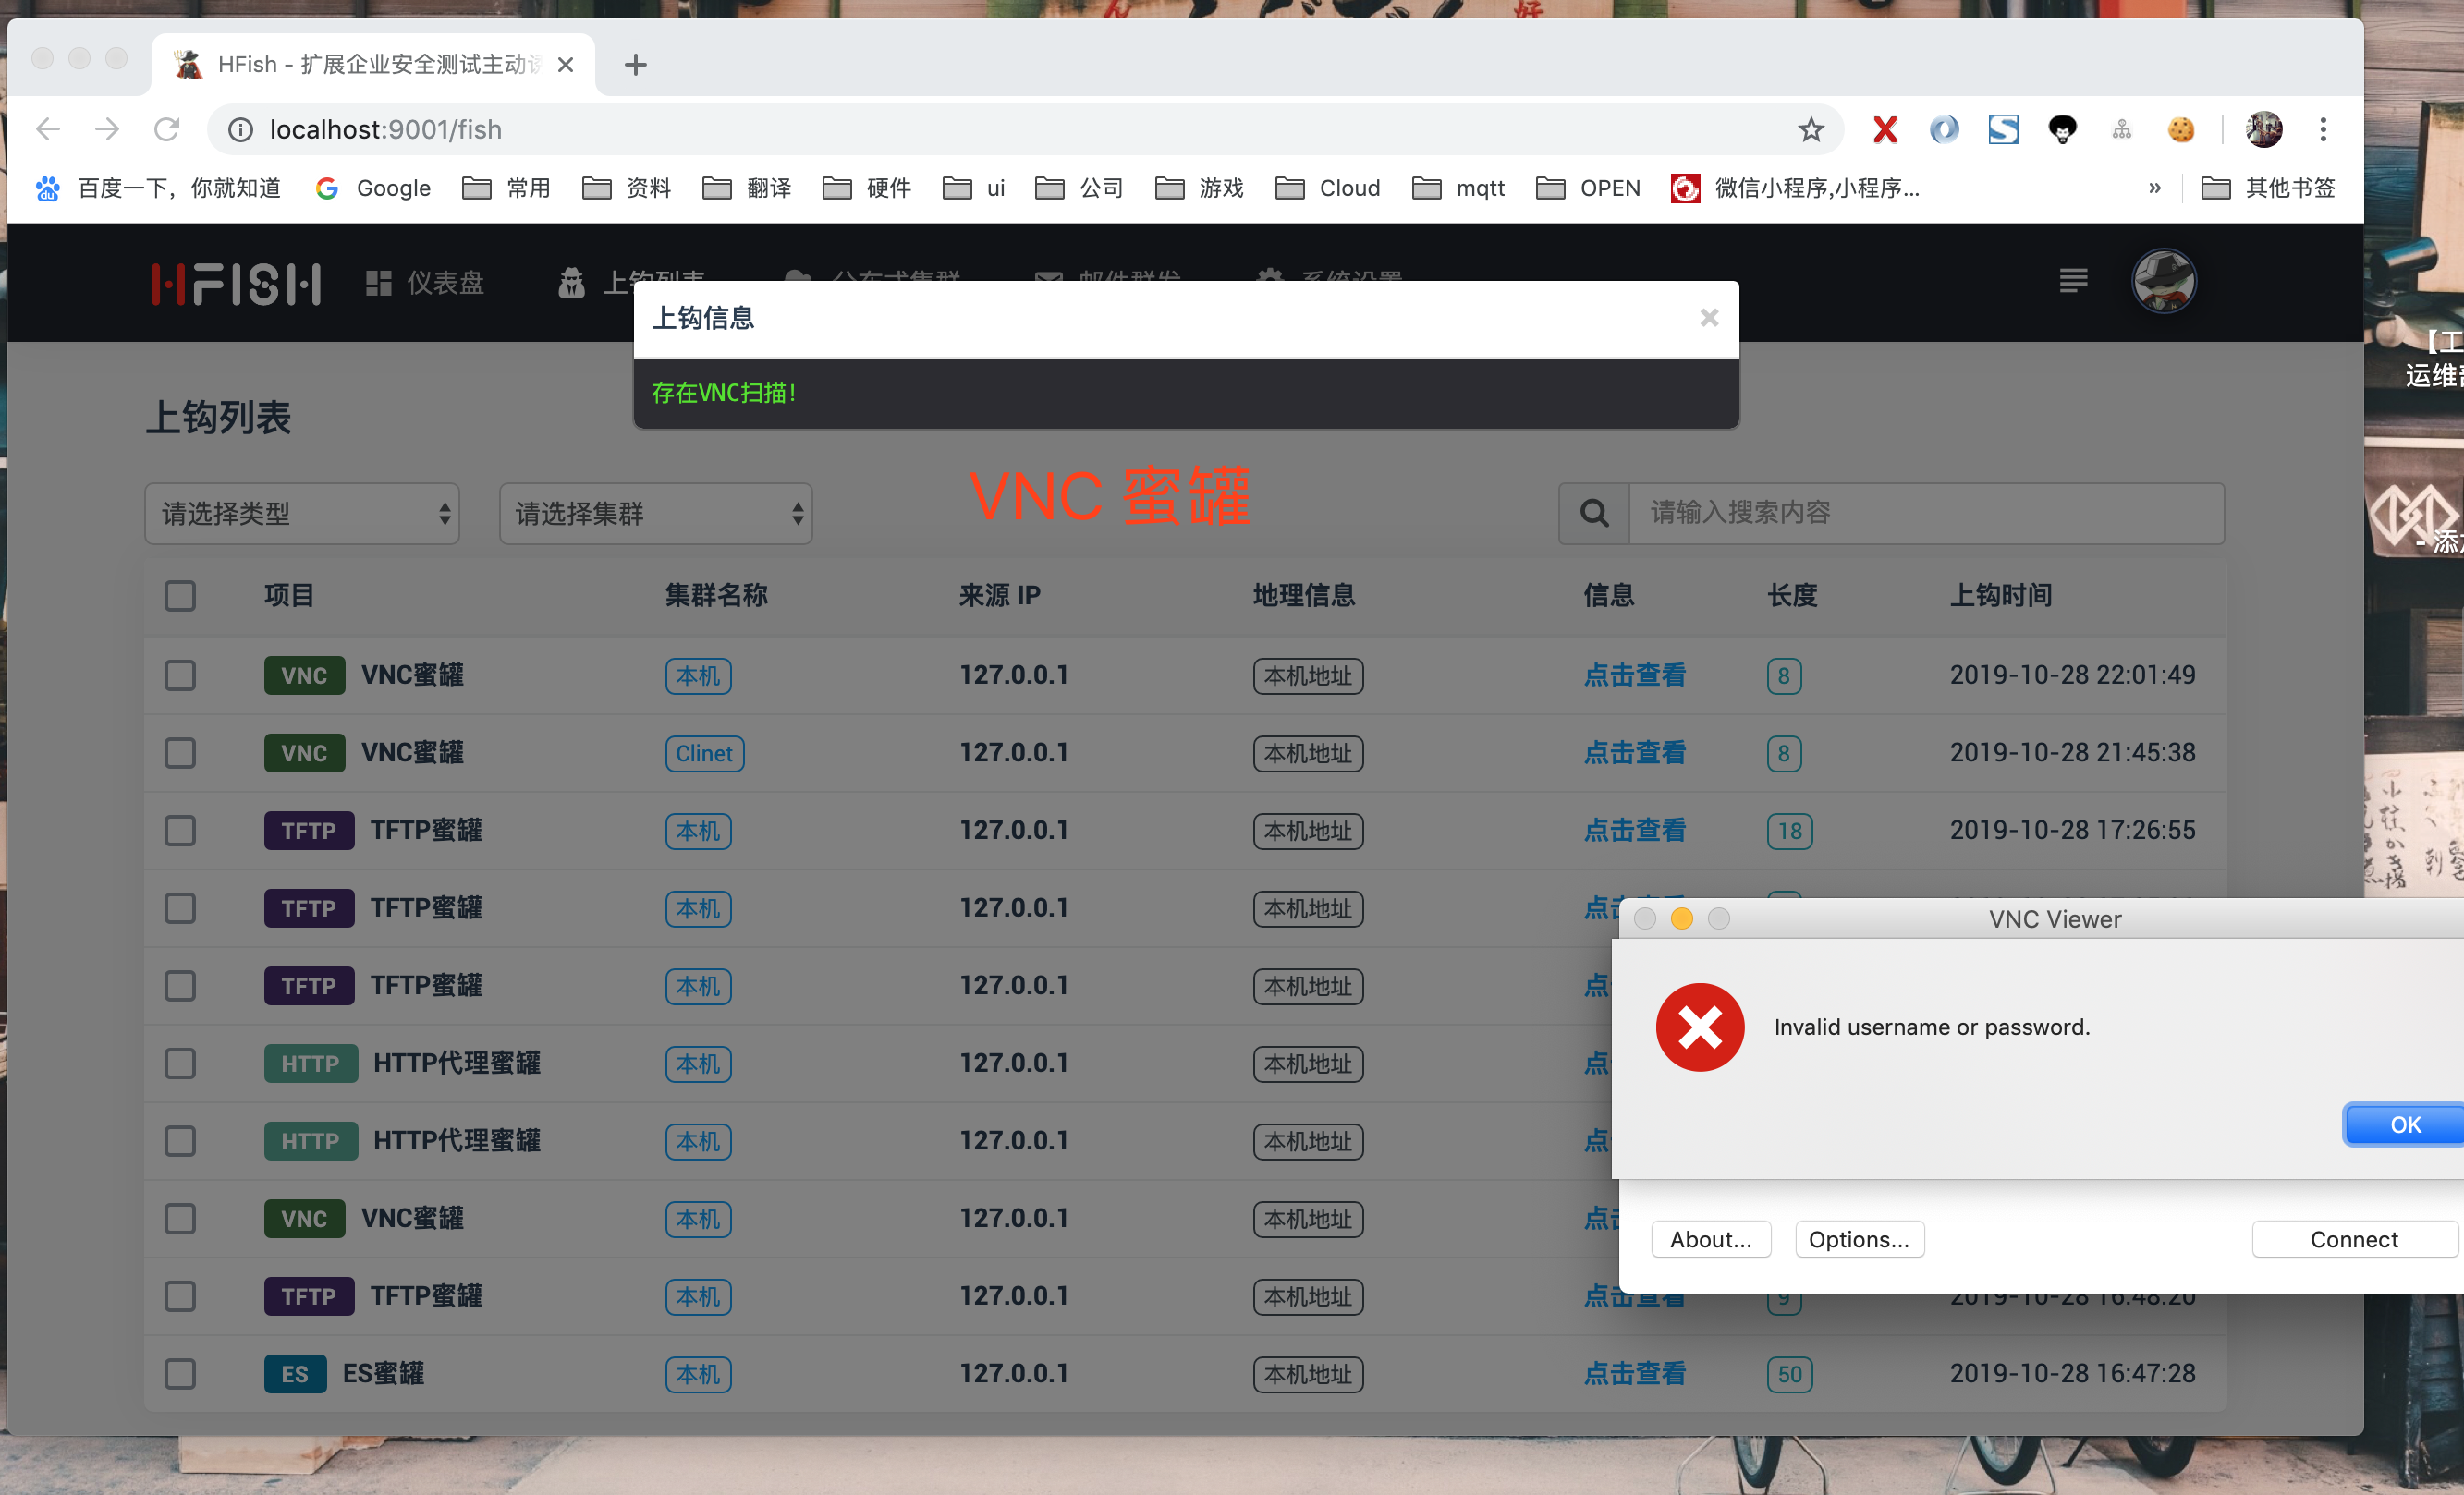Select the first VNC蜜罐 row checkbox
This screenshot has height=1495, width=2464.
[180, 675]
